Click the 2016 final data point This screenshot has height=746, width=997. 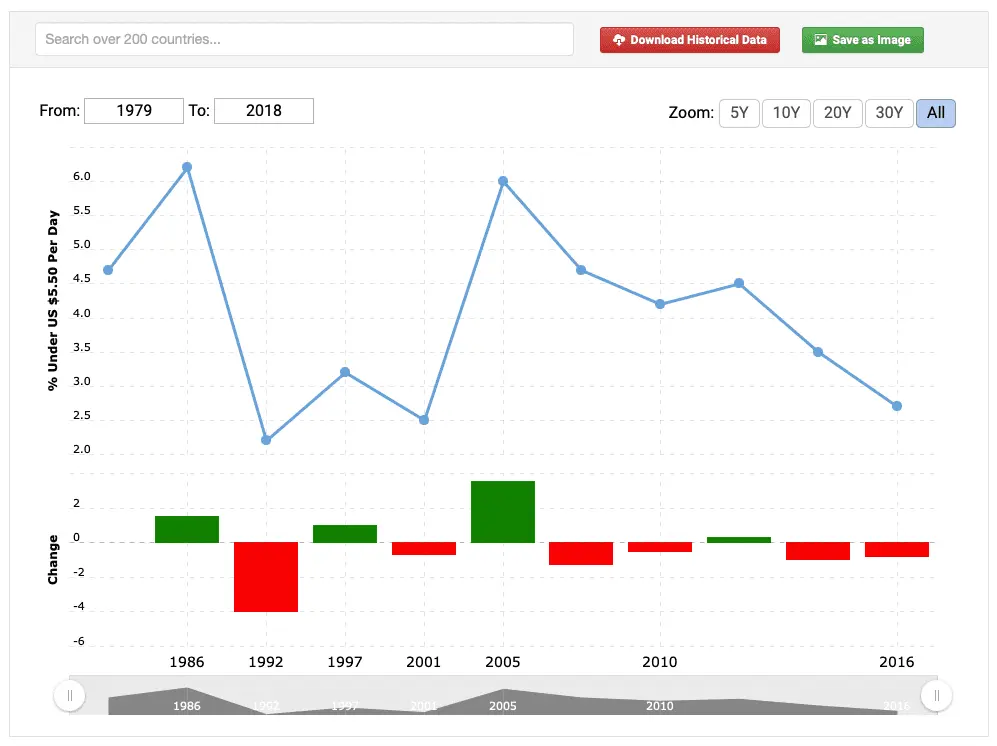click(897, 406)
